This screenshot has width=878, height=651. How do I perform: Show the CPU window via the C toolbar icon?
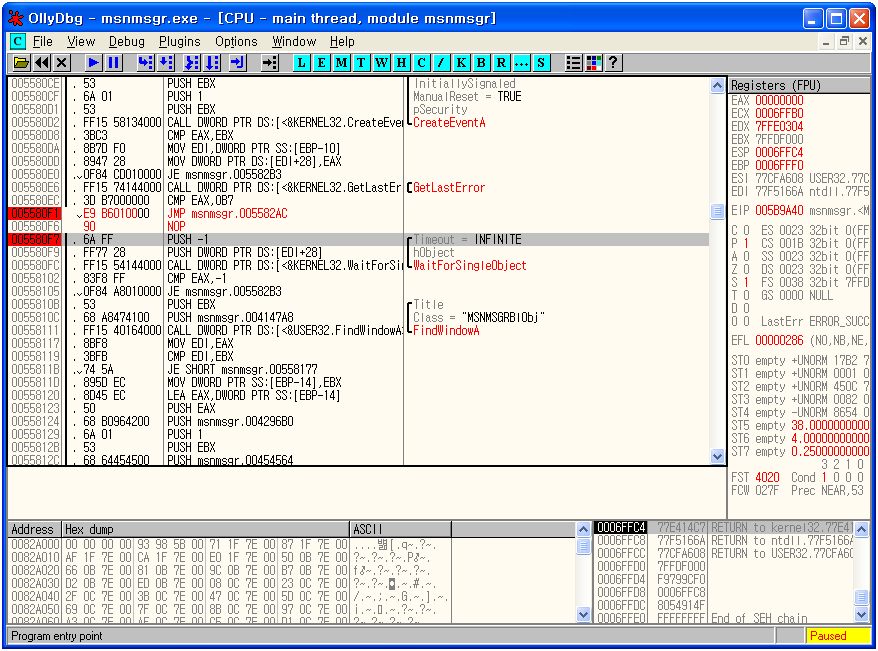422,63
